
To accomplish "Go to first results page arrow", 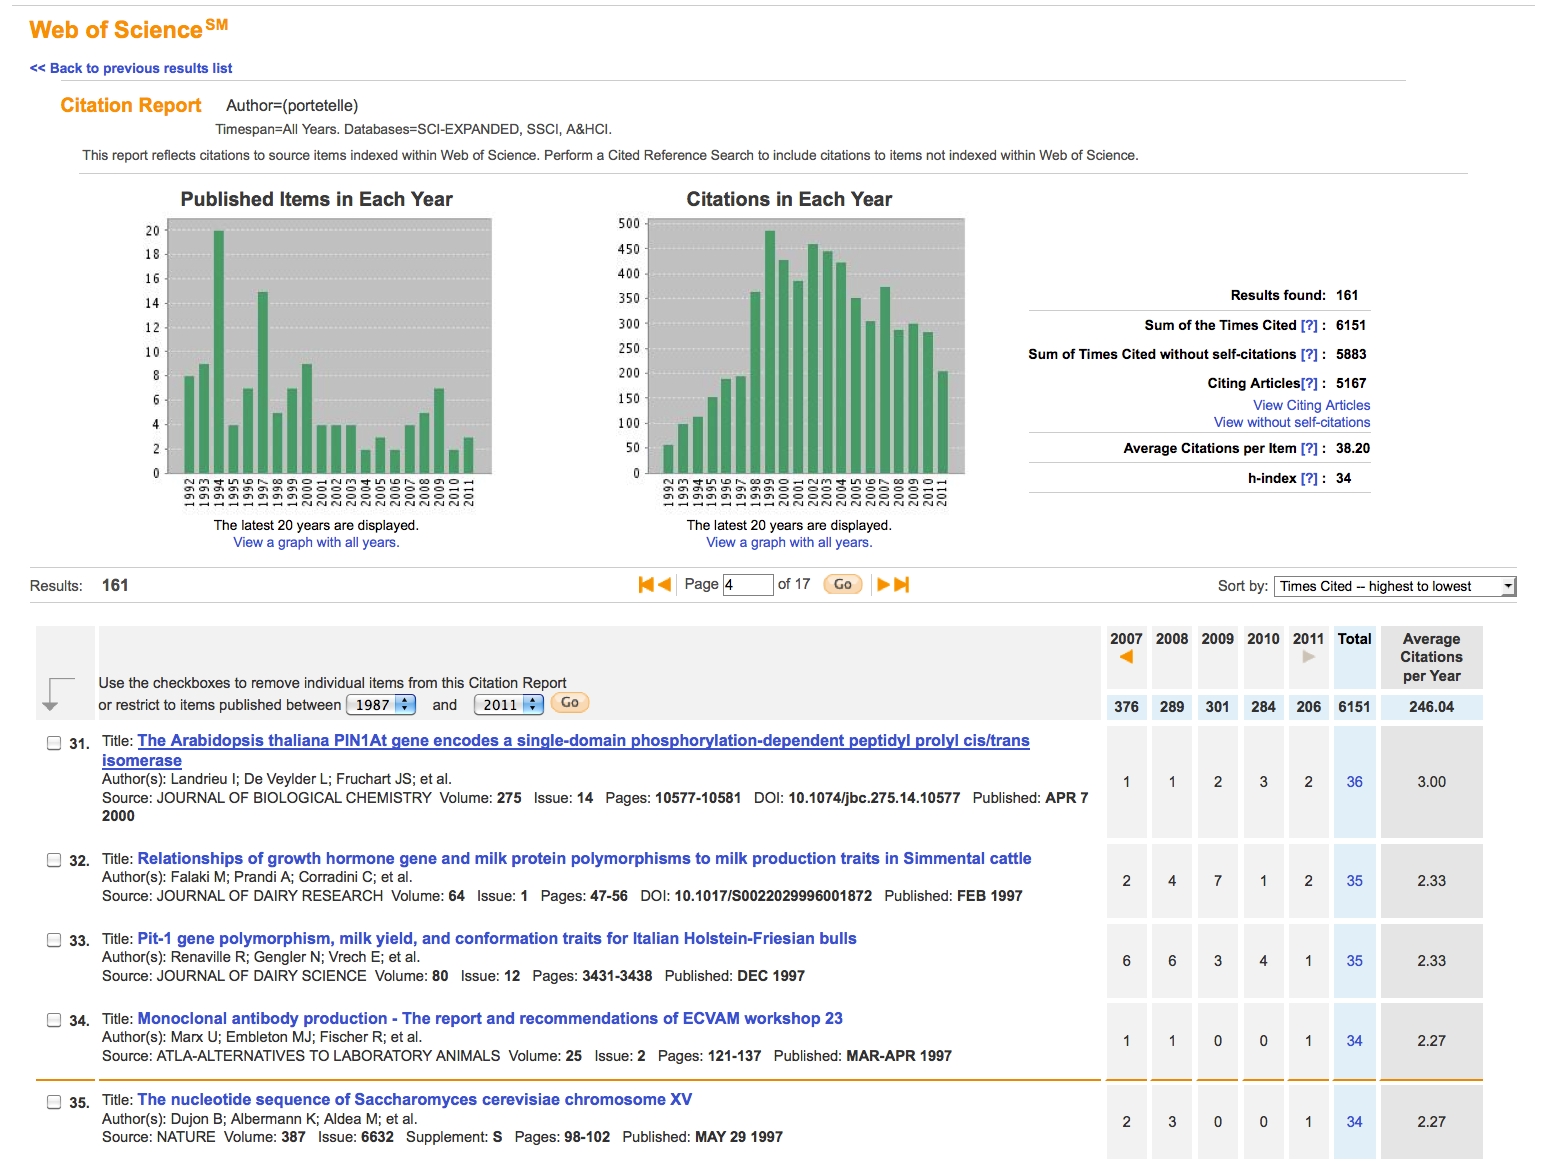I will (646, 585).
